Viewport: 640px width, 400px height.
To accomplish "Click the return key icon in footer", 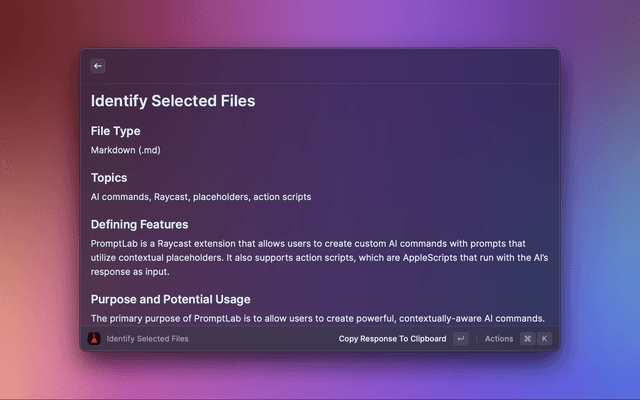I will (461, 338).
